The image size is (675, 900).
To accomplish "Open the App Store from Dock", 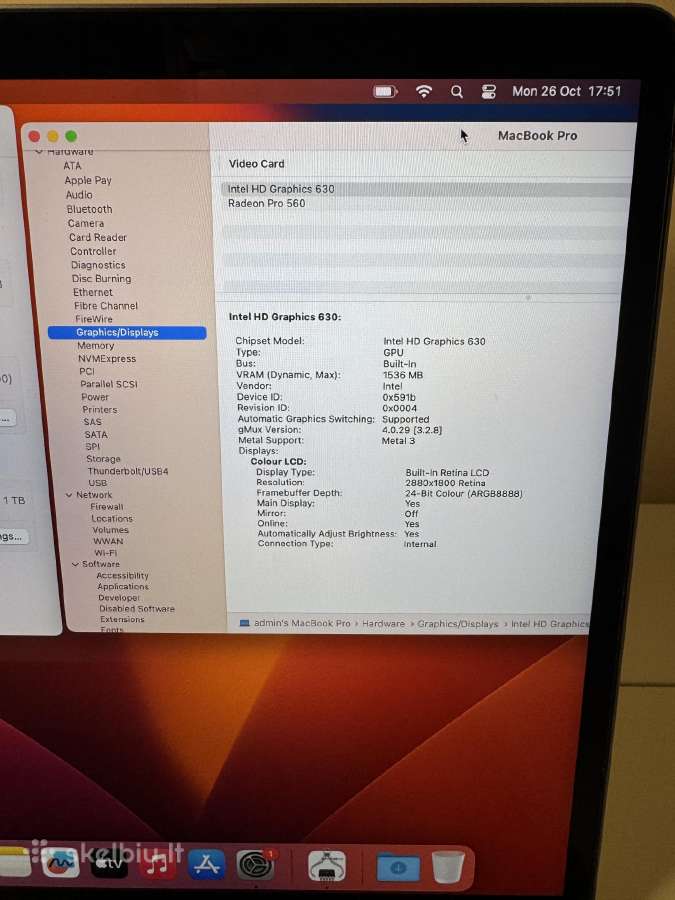I will [207, 866].
